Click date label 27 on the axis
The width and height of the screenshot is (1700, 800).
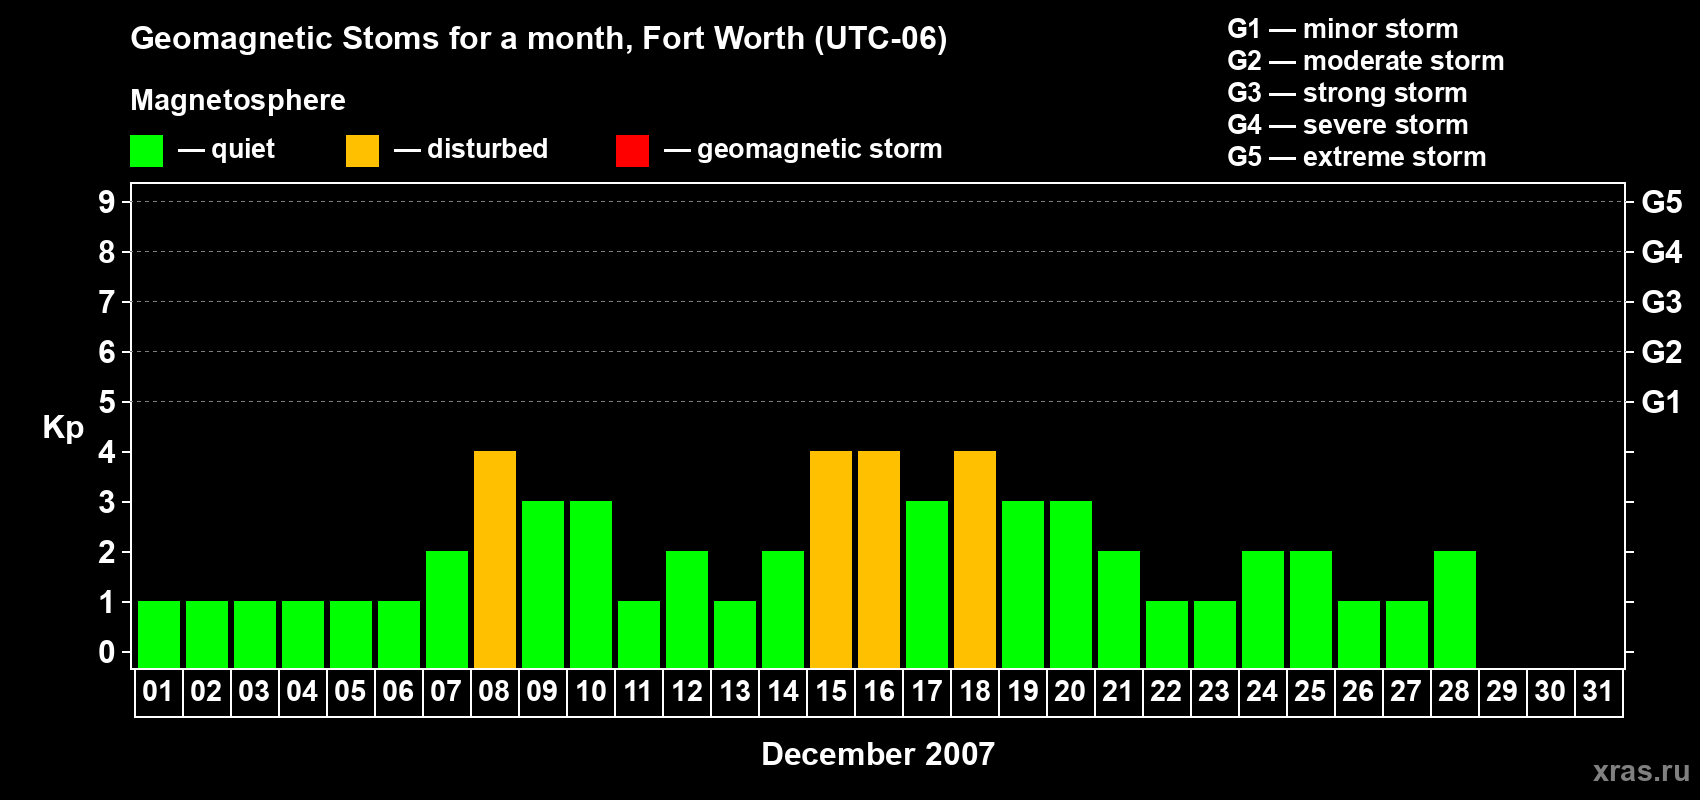point(1406,691)
